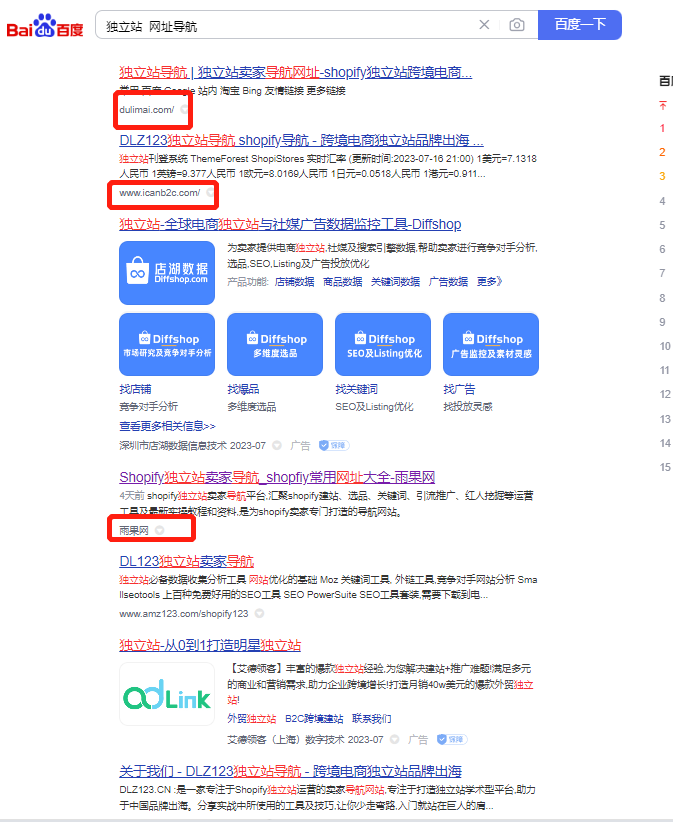The width and height of the screenshot is (673, 822).
Task: Open 商品数据 product feature link
Action: tap(343, 282)
